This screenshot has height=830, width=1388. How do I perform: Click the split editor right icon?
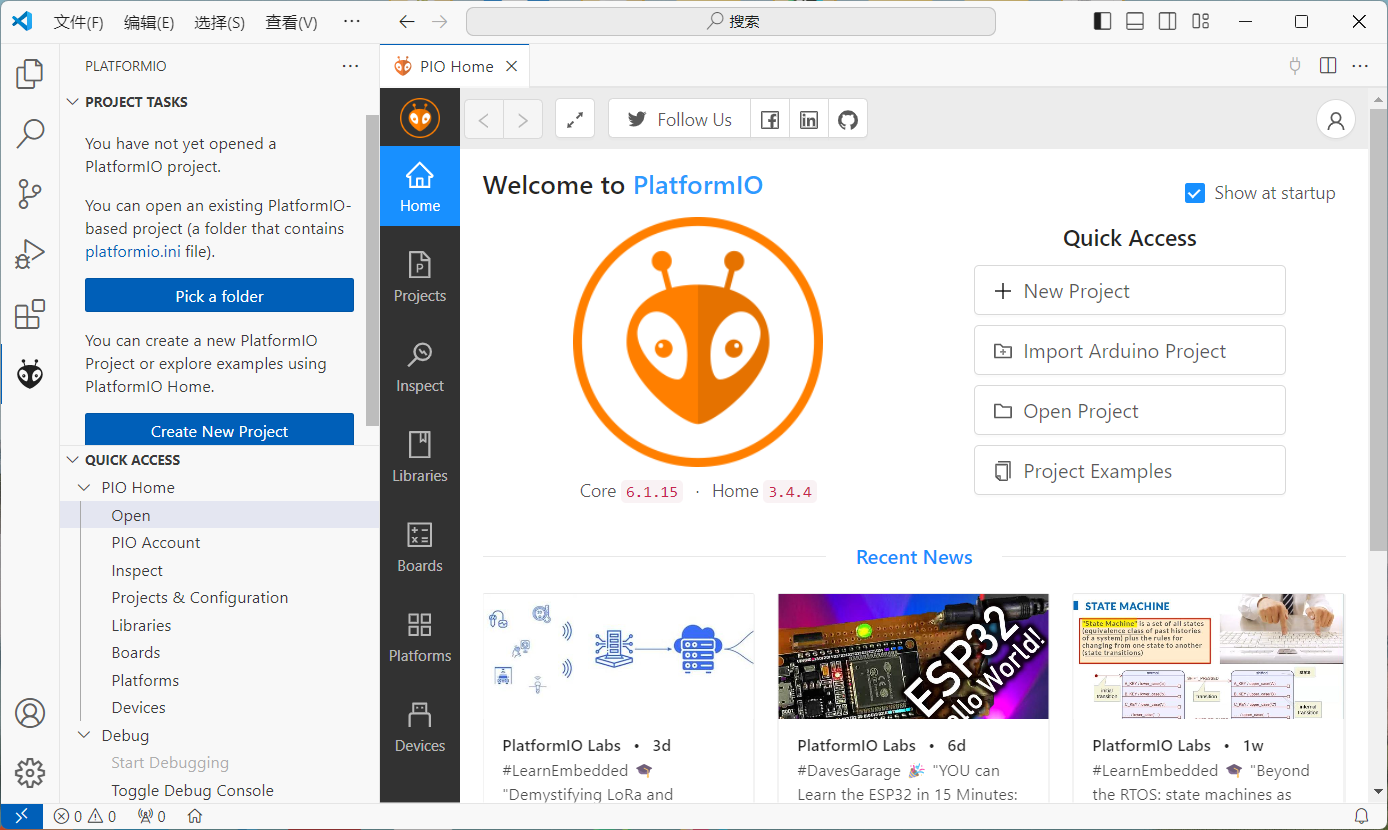point(1328,66)
